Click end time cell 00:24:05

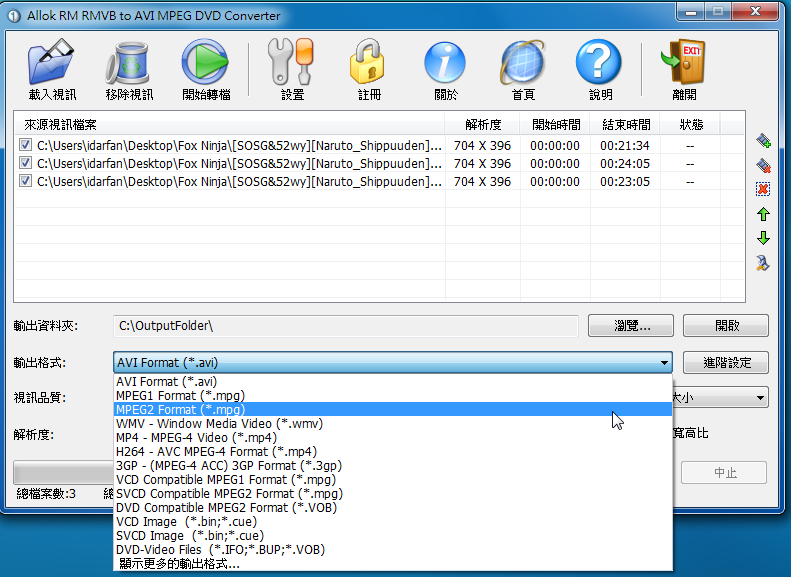click(625, 163)
